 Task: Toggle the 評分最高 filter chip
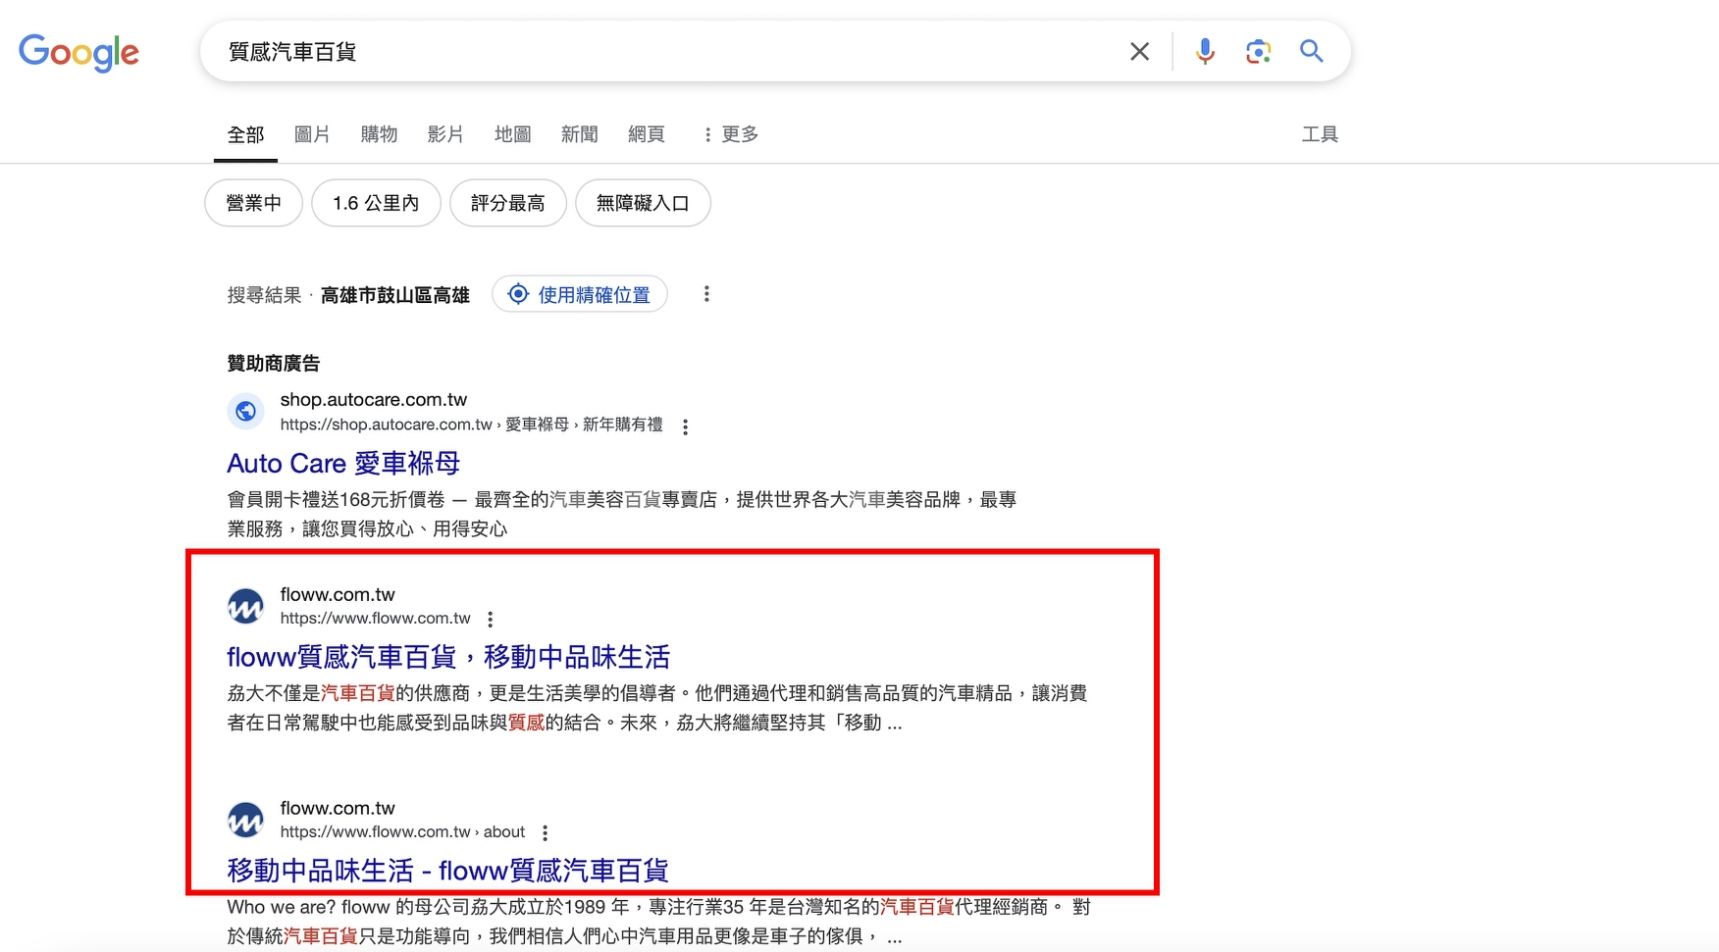508,203
